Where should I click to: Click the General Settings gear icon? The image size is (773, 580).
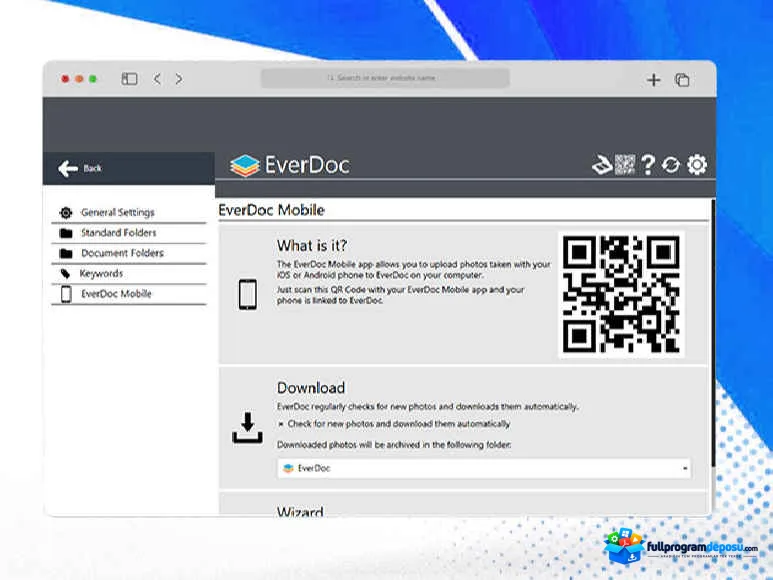point(66,213)
